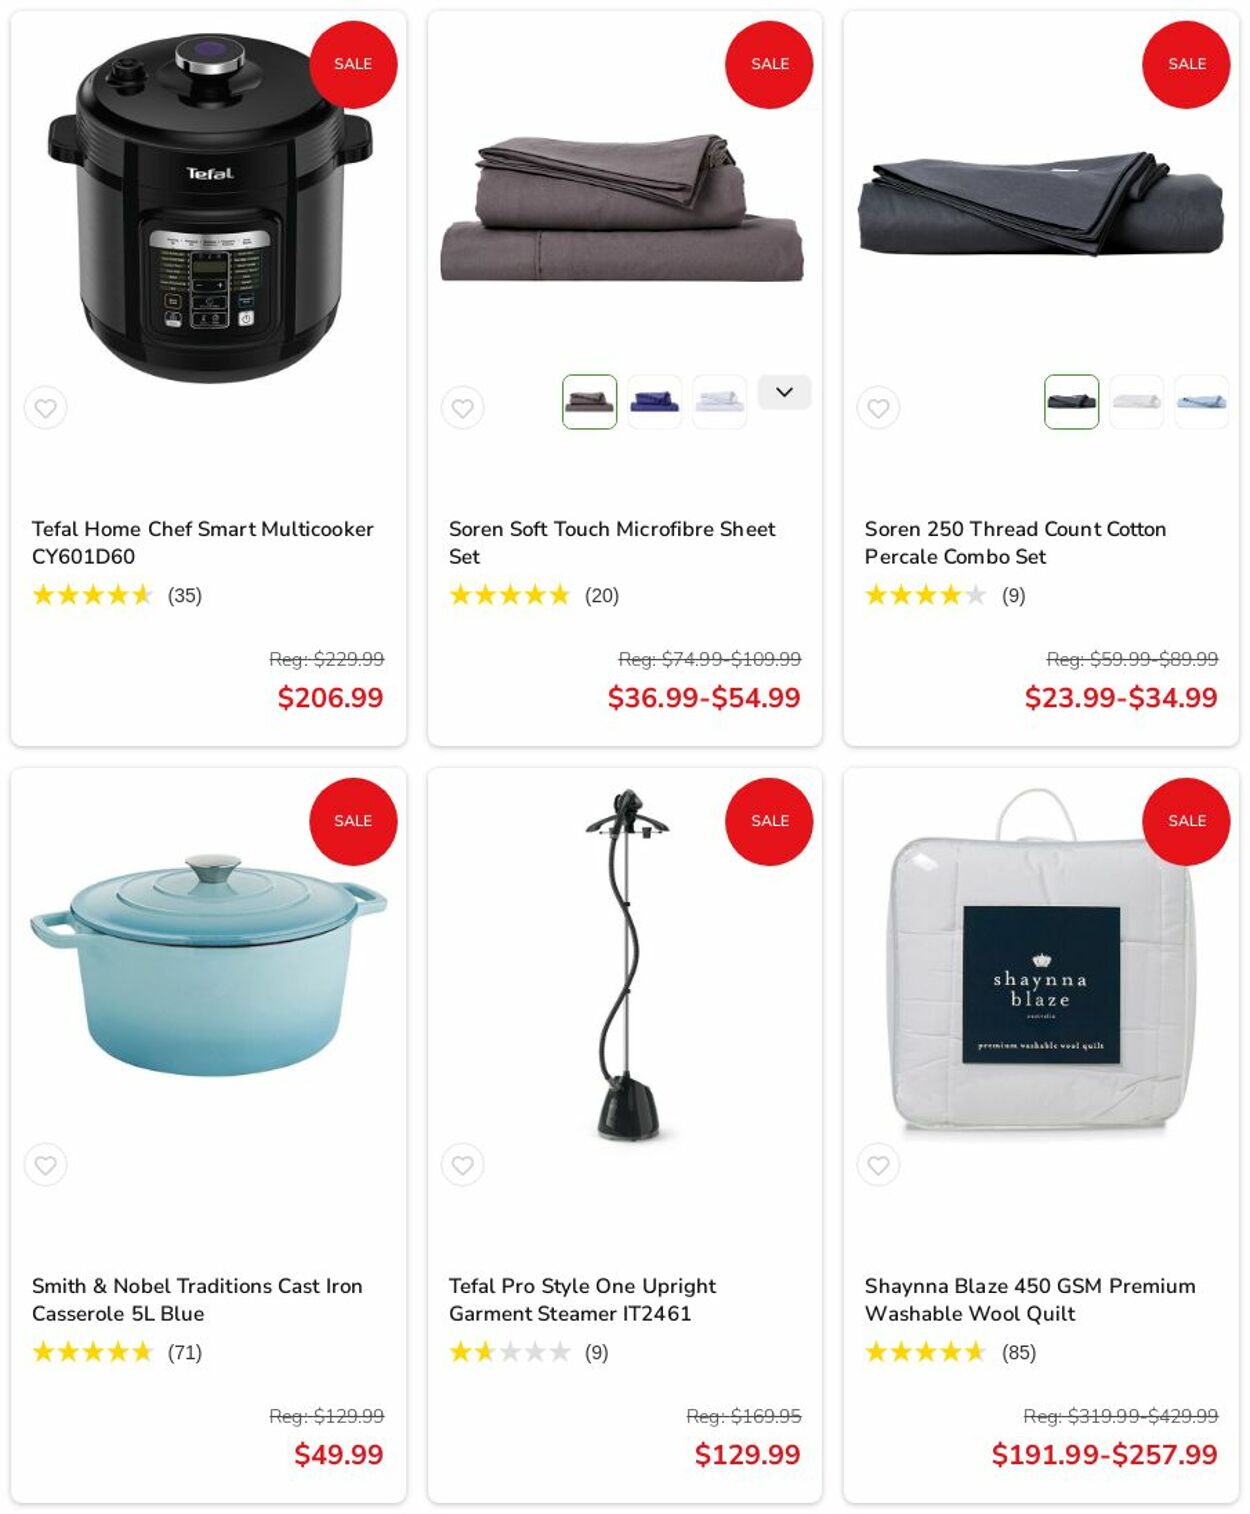Expand more colour options for Microfibre Sheet Set
Screen dimensions: 1250x1514
[x=784, y=392]
